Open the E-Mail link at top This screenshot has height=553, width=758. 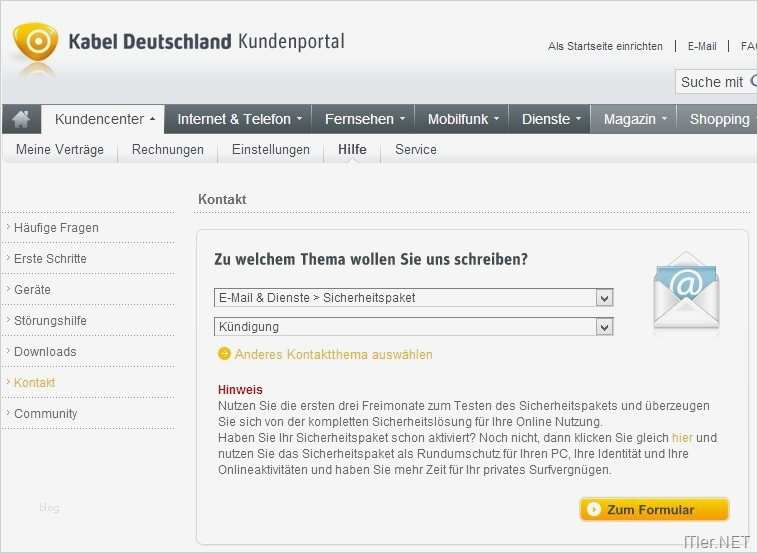click(x=702, y=46)
